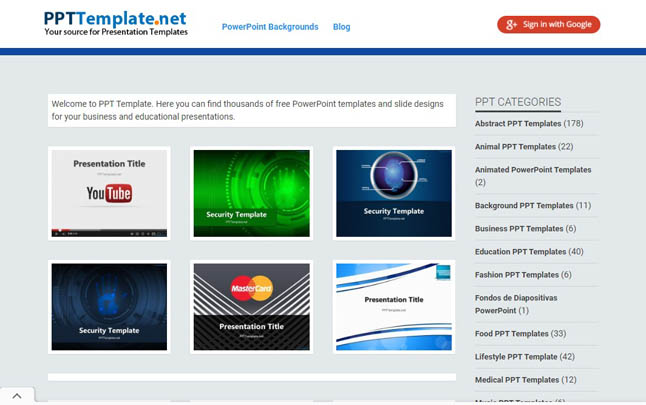The height and width of the screenshot is (405, 646).
Task: Open Medical PPT Templates category
Action: pyautogui.click(x=517, y=380)
